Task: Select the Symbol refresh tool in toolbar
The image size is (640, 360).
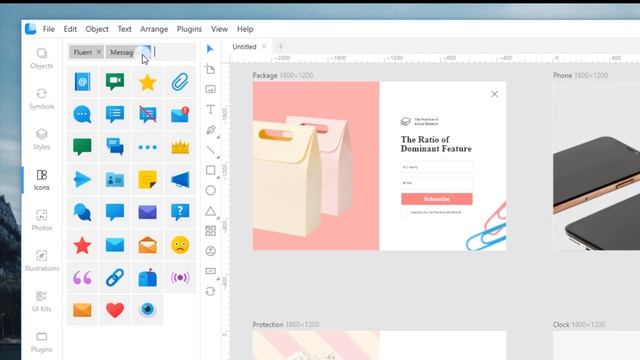Action: coord(210,291)
